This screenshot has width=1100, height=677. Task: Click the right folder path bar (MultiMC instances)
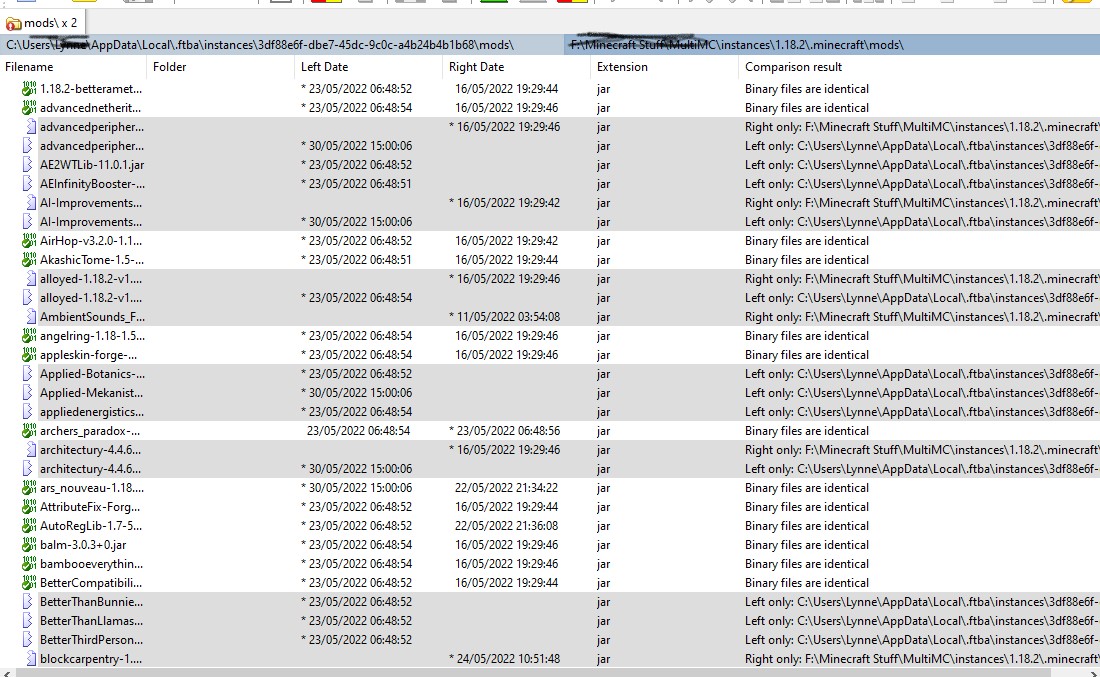[x=832, y=45]
